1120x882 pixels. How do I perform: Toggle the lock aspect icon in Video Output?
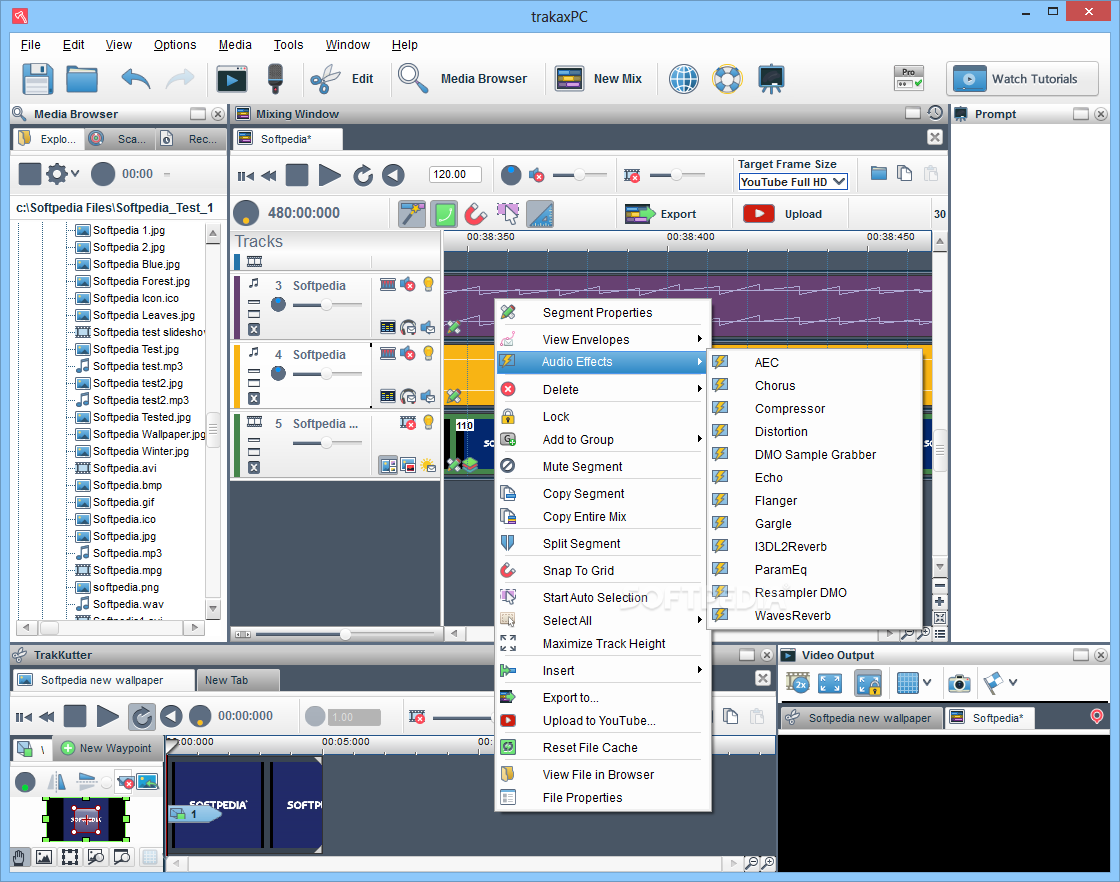coord(869,683)
